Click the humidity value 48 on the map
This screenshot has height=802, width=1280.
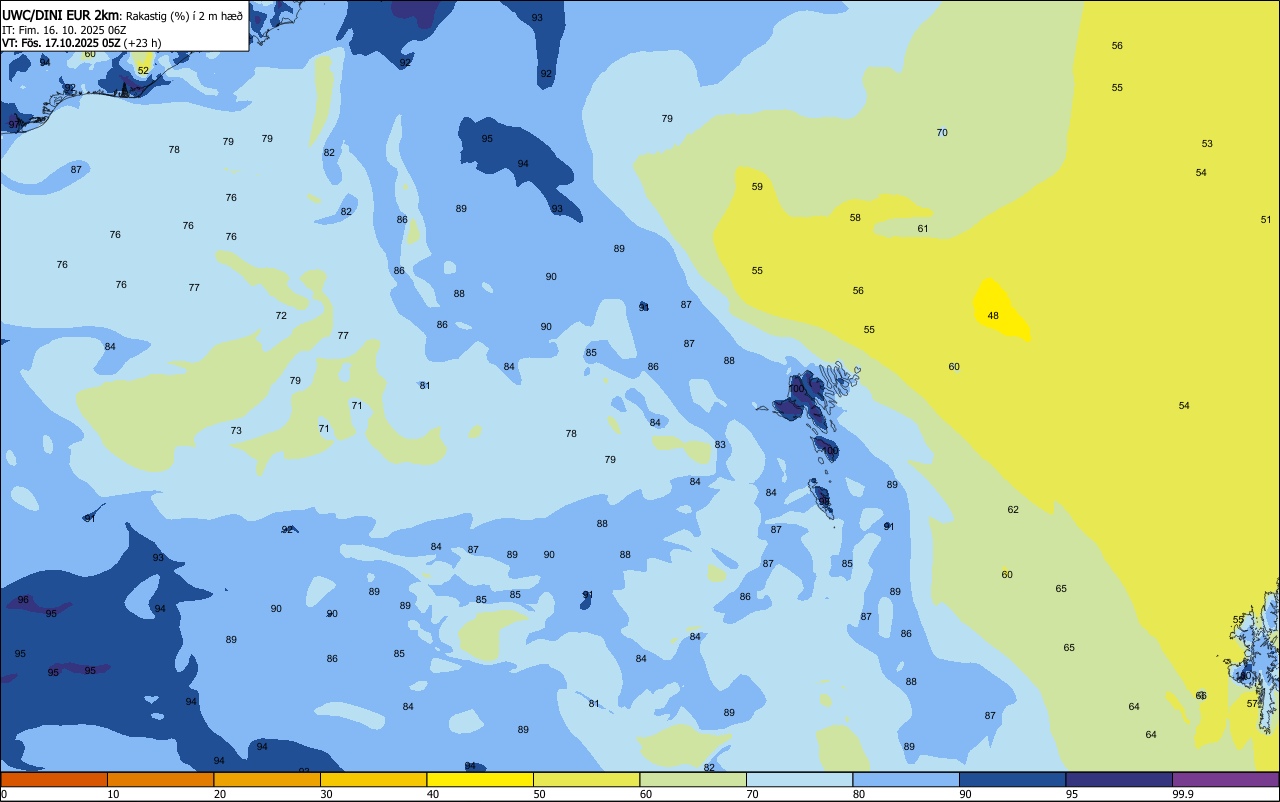[993, 315]
